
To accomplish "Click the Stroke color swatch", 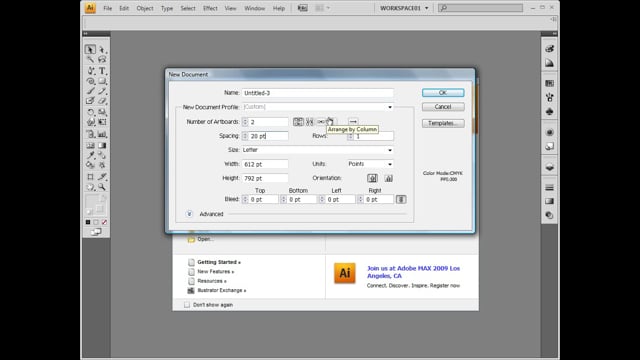I will pos(99,209).
